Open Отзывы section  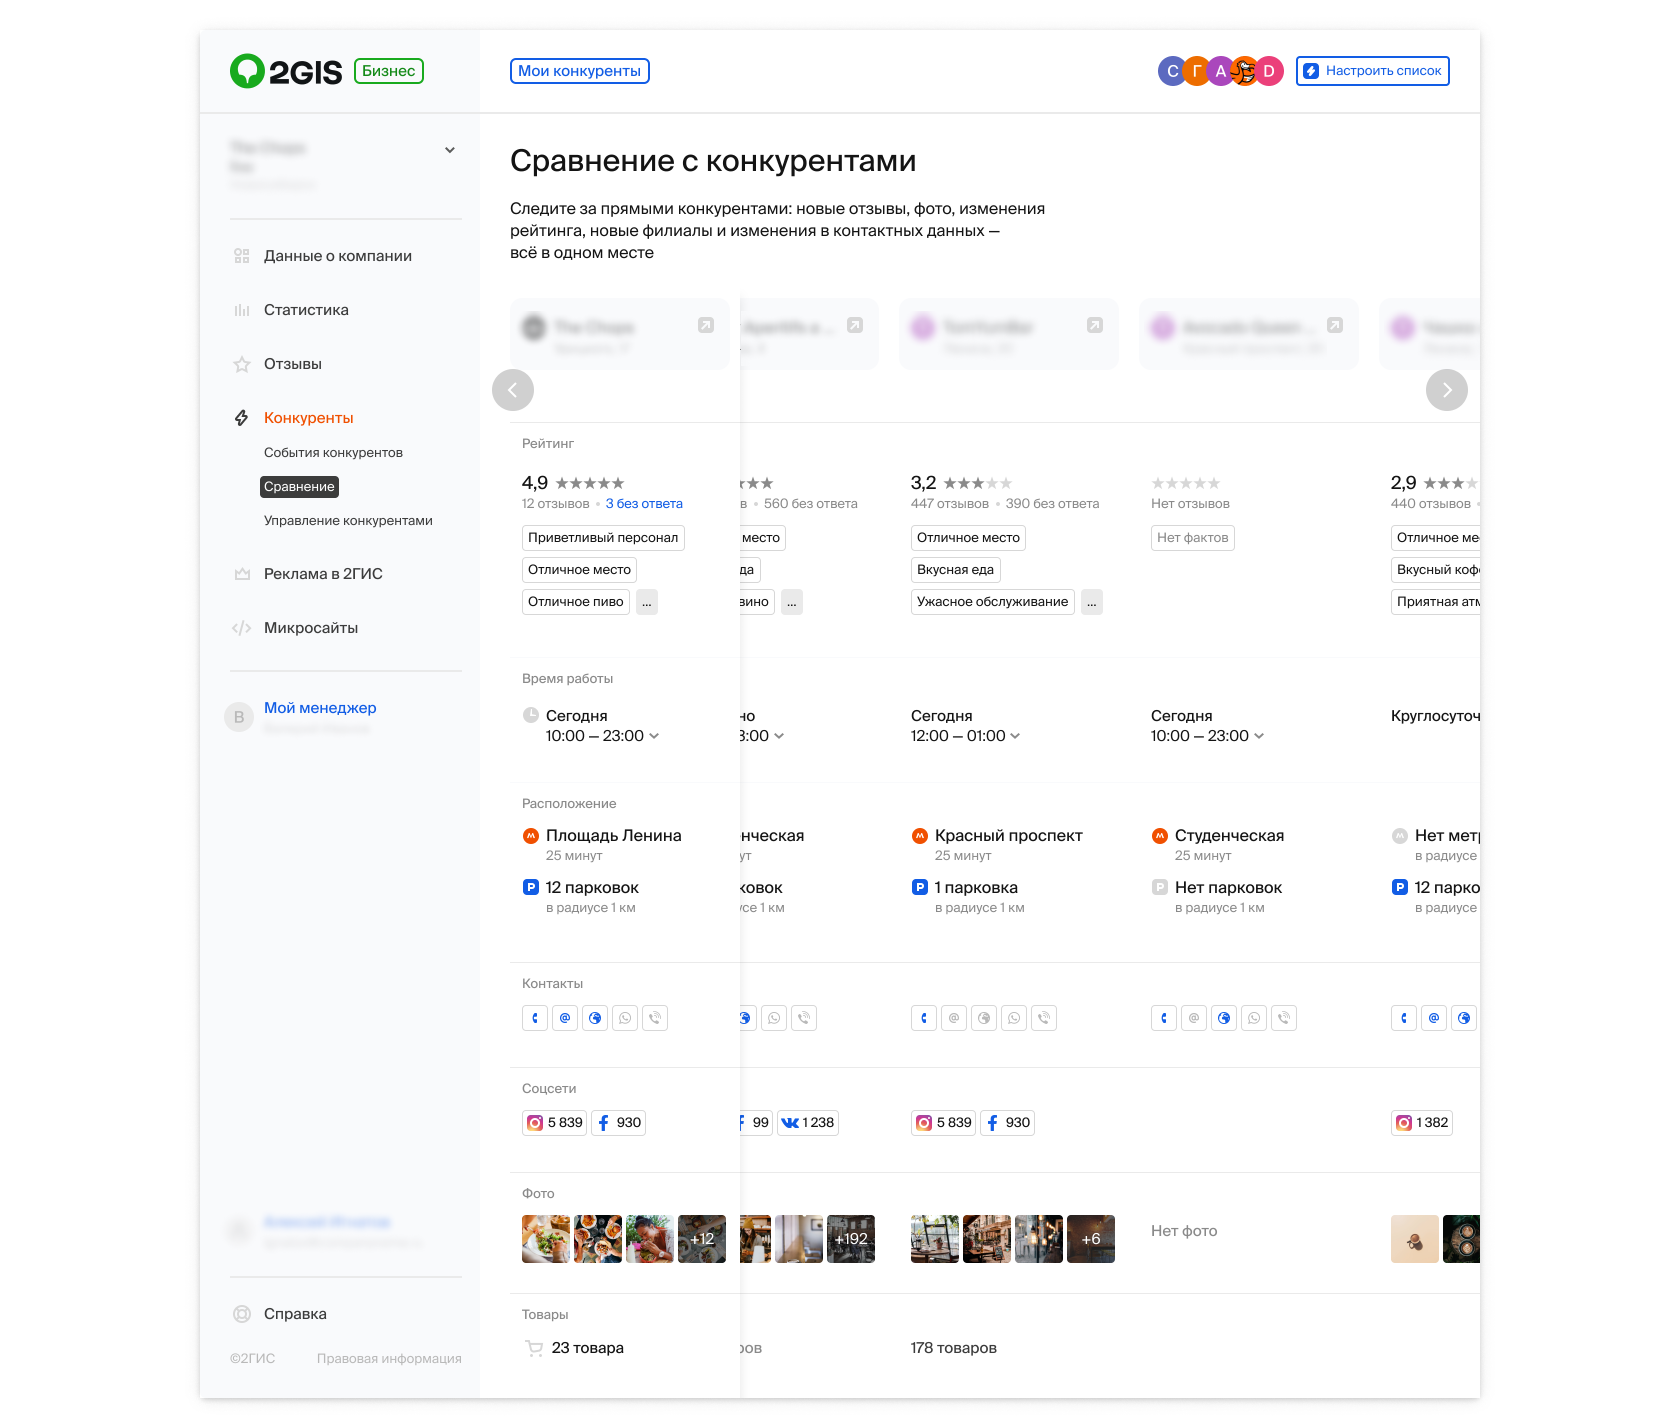pos(292,364)
